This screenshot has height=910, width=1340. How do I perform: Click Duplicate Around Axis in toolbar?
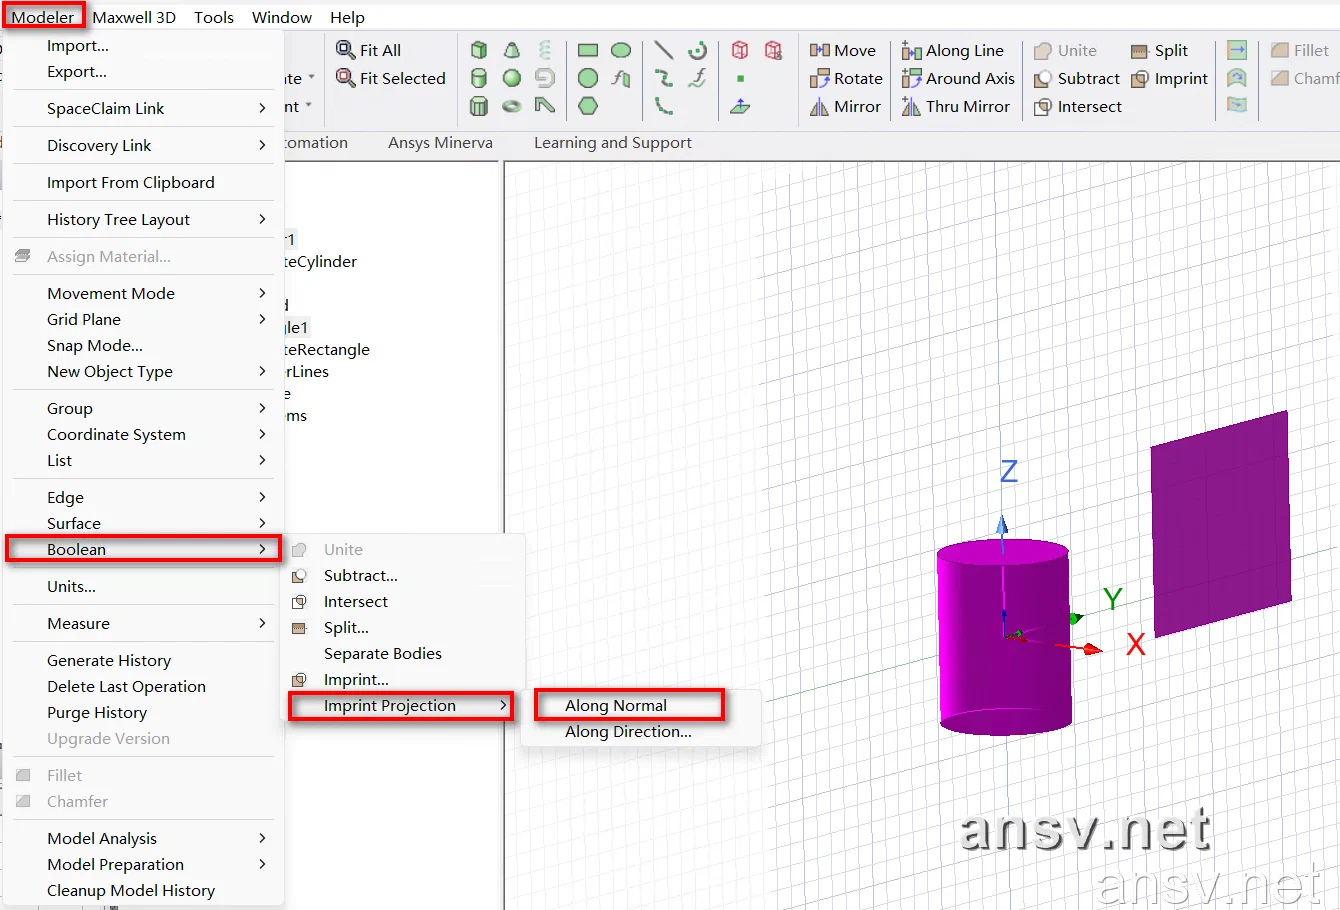(958, 78)
